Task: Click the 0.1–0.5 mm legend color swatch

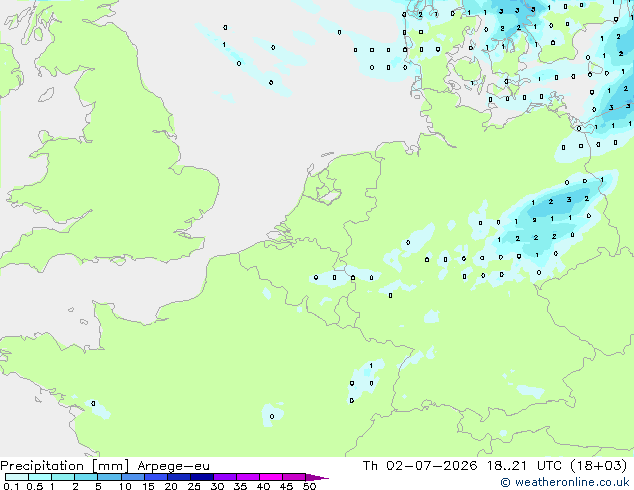Action: coord(17,477)
